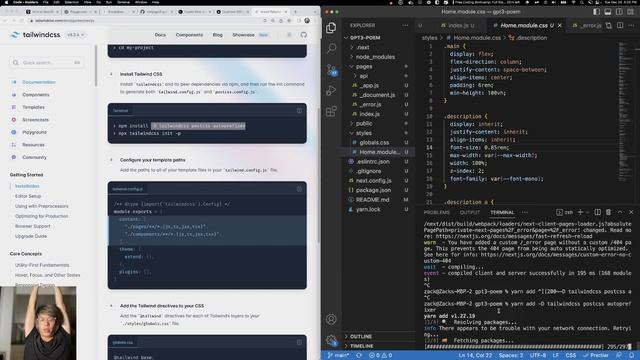Switch to the Problems panel tab
640x360 pixels.
pyautogui.click(x=436, y=212)
